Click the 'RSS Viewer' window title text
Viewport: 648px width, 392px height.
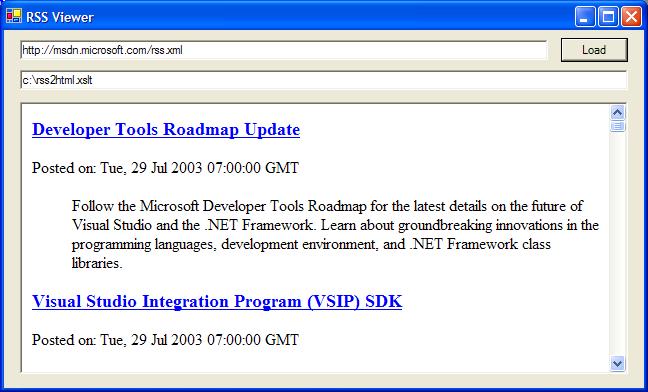pyautogui.click(x=60, y=17)
